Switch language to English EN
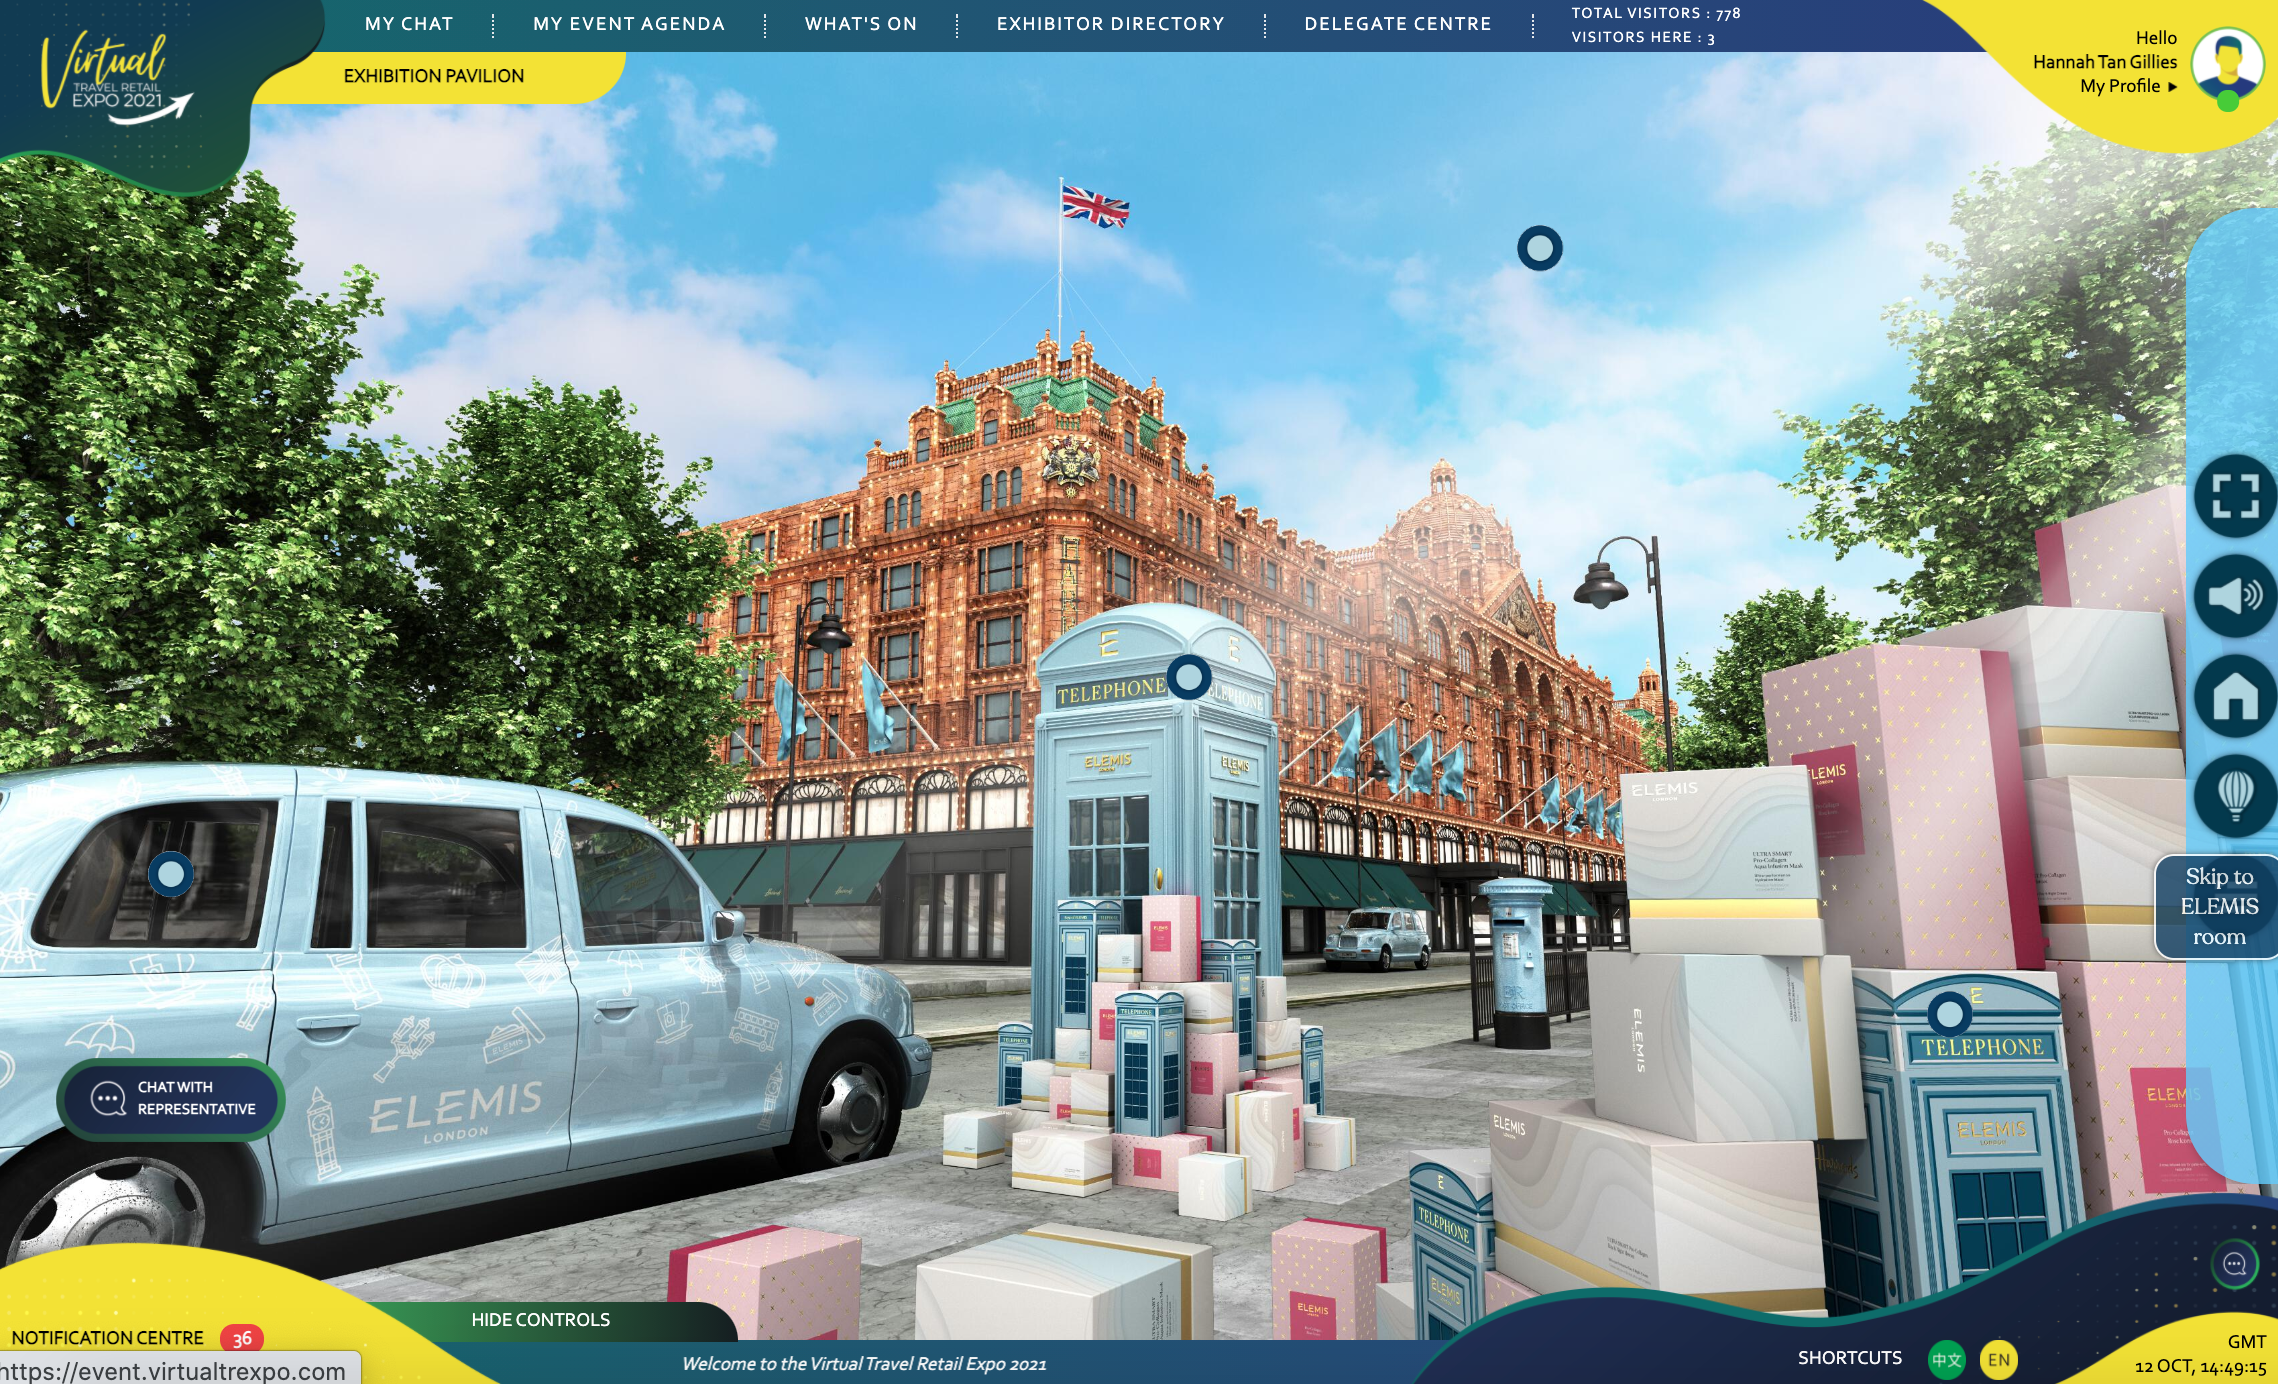Image resolution: width=2278 pixels, height=1384 pixels. (x=1998, y=1360)
